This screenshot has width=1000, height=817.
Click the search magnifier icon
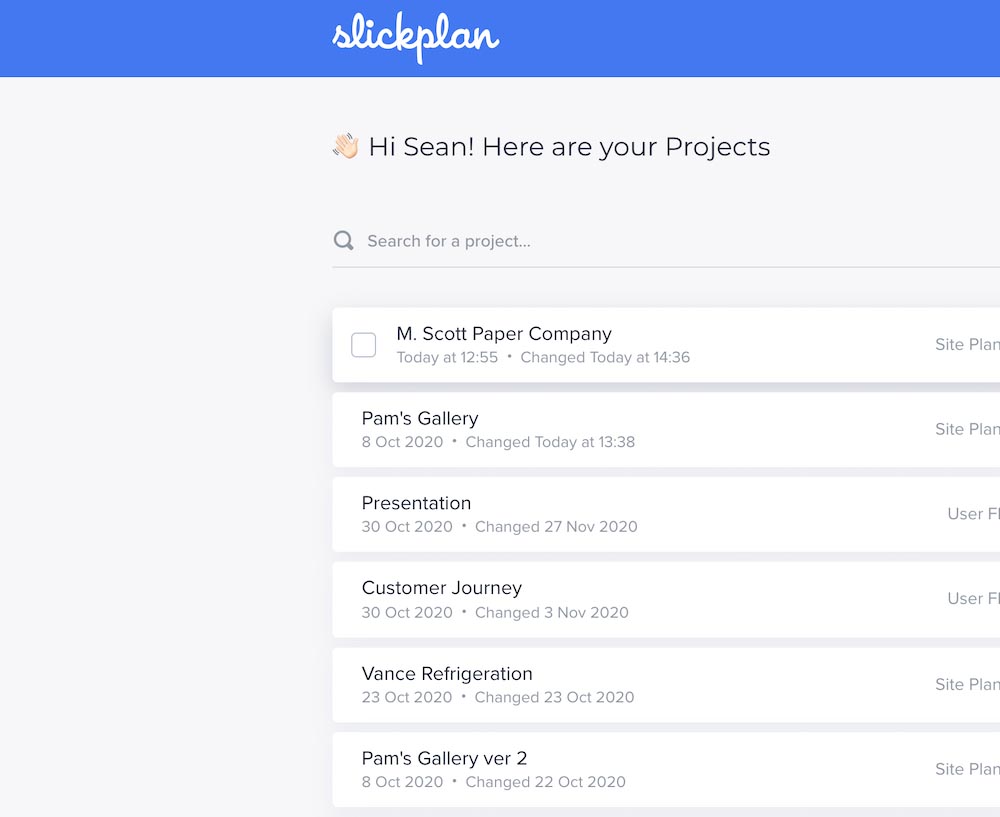click(x=344, y=240)
